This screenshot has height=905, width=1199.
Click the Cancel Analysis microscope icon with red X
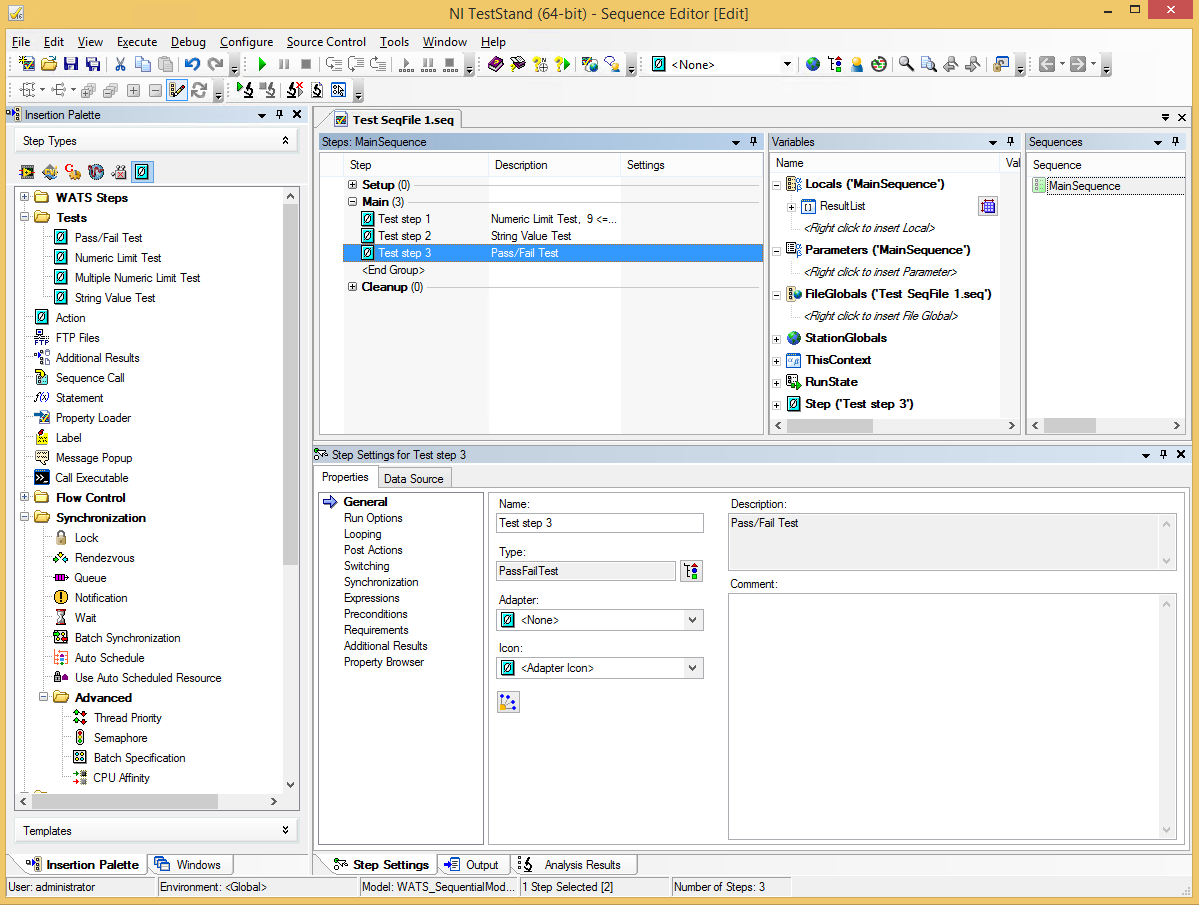(x=294, y=90)
